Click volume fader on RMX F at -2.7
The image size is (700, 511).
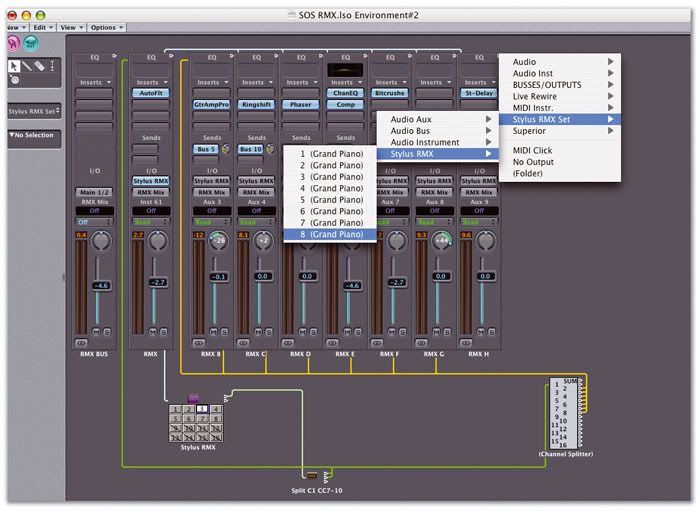click(x=396, y=283)
